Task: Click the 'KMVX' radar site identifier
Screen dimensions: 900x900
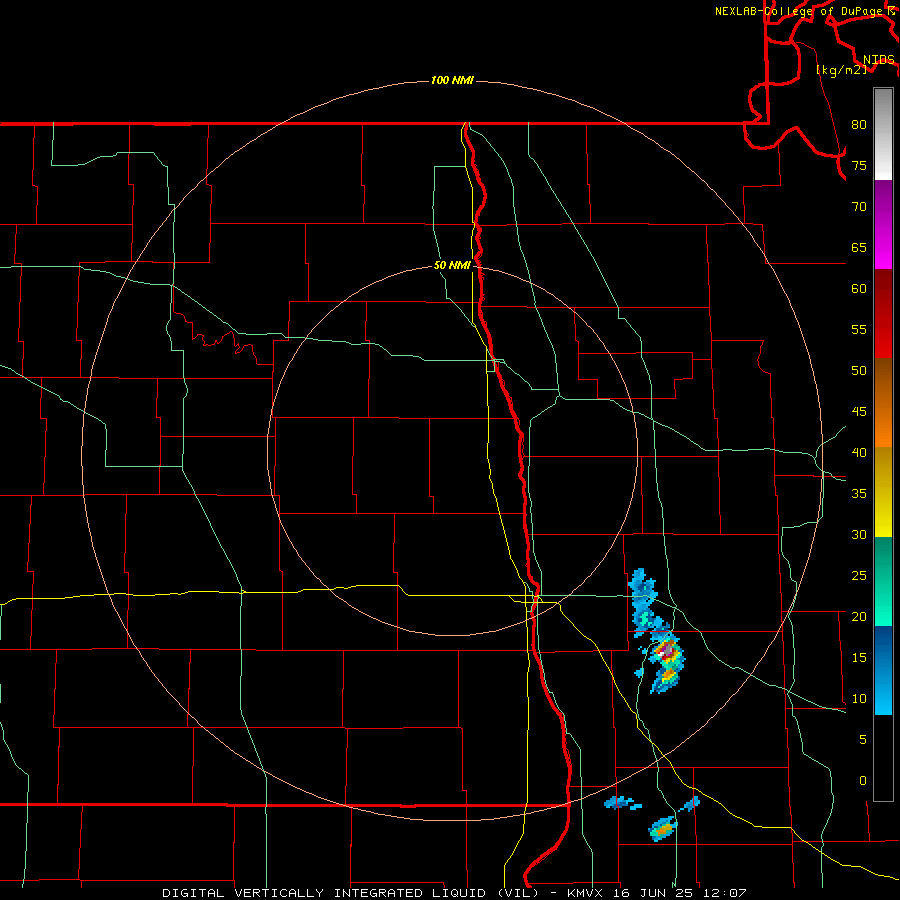Action: (587, 893)
